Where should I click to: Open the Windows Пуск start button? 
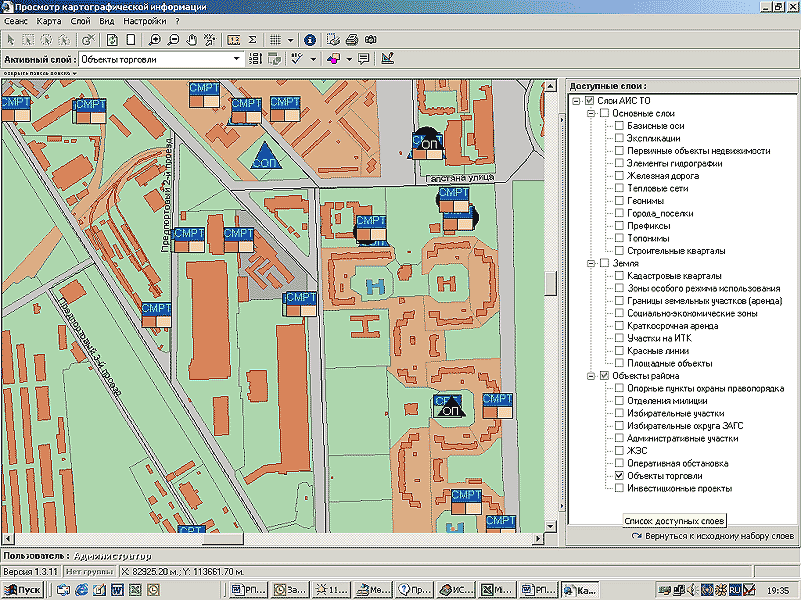point(22,590)
